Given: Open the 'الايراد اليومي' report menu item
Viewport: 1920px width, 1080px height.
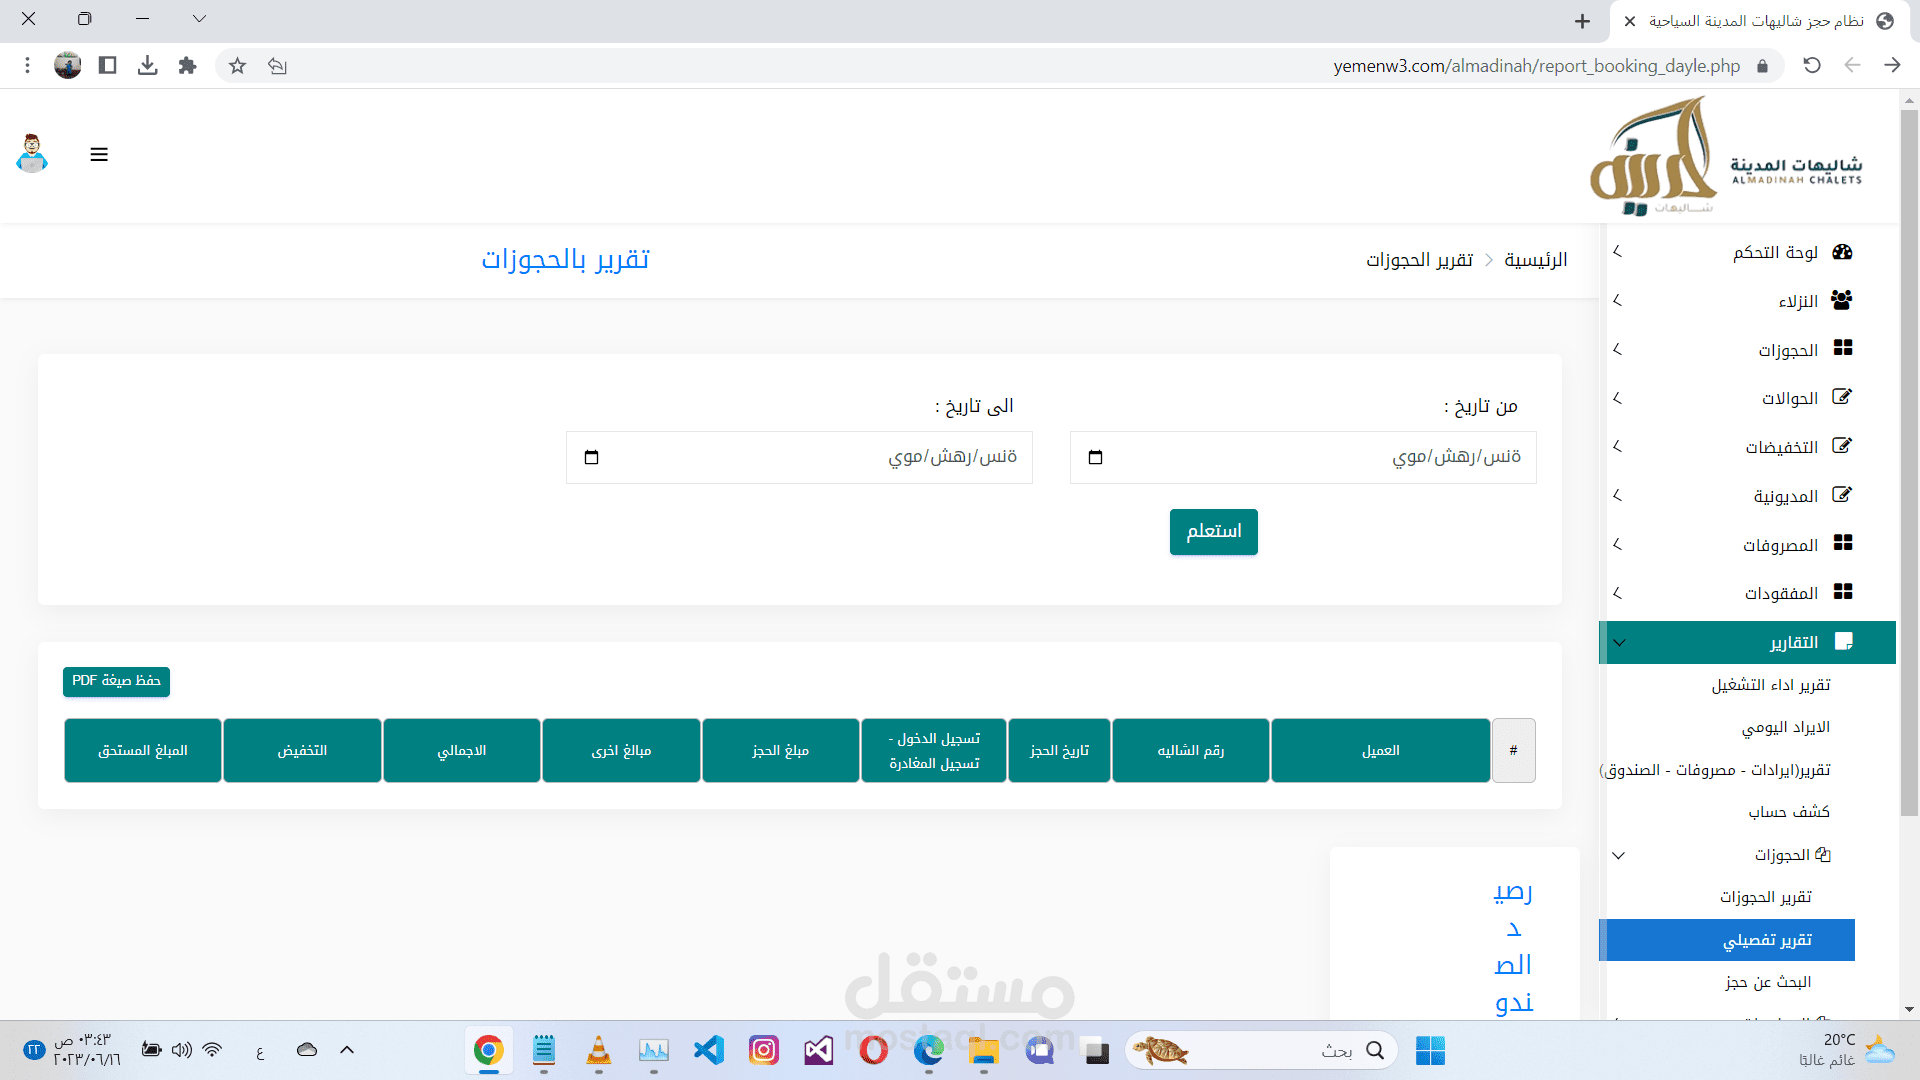Looking at the screenshot, I should coord(1785,727).
